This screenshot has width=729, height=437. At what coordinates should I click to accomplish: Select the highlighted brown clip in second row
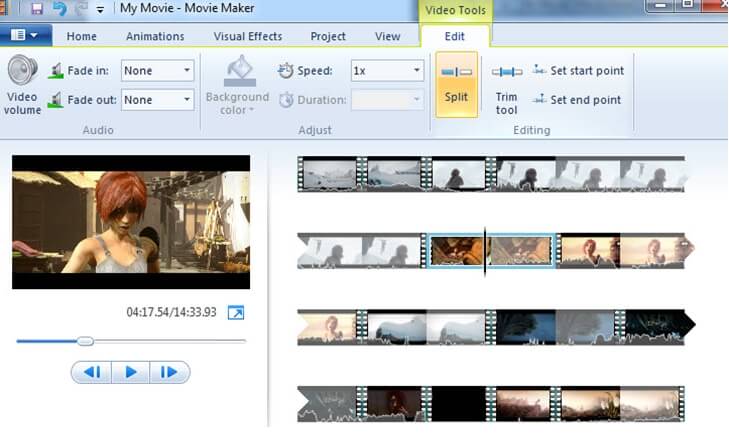[491, 251]
